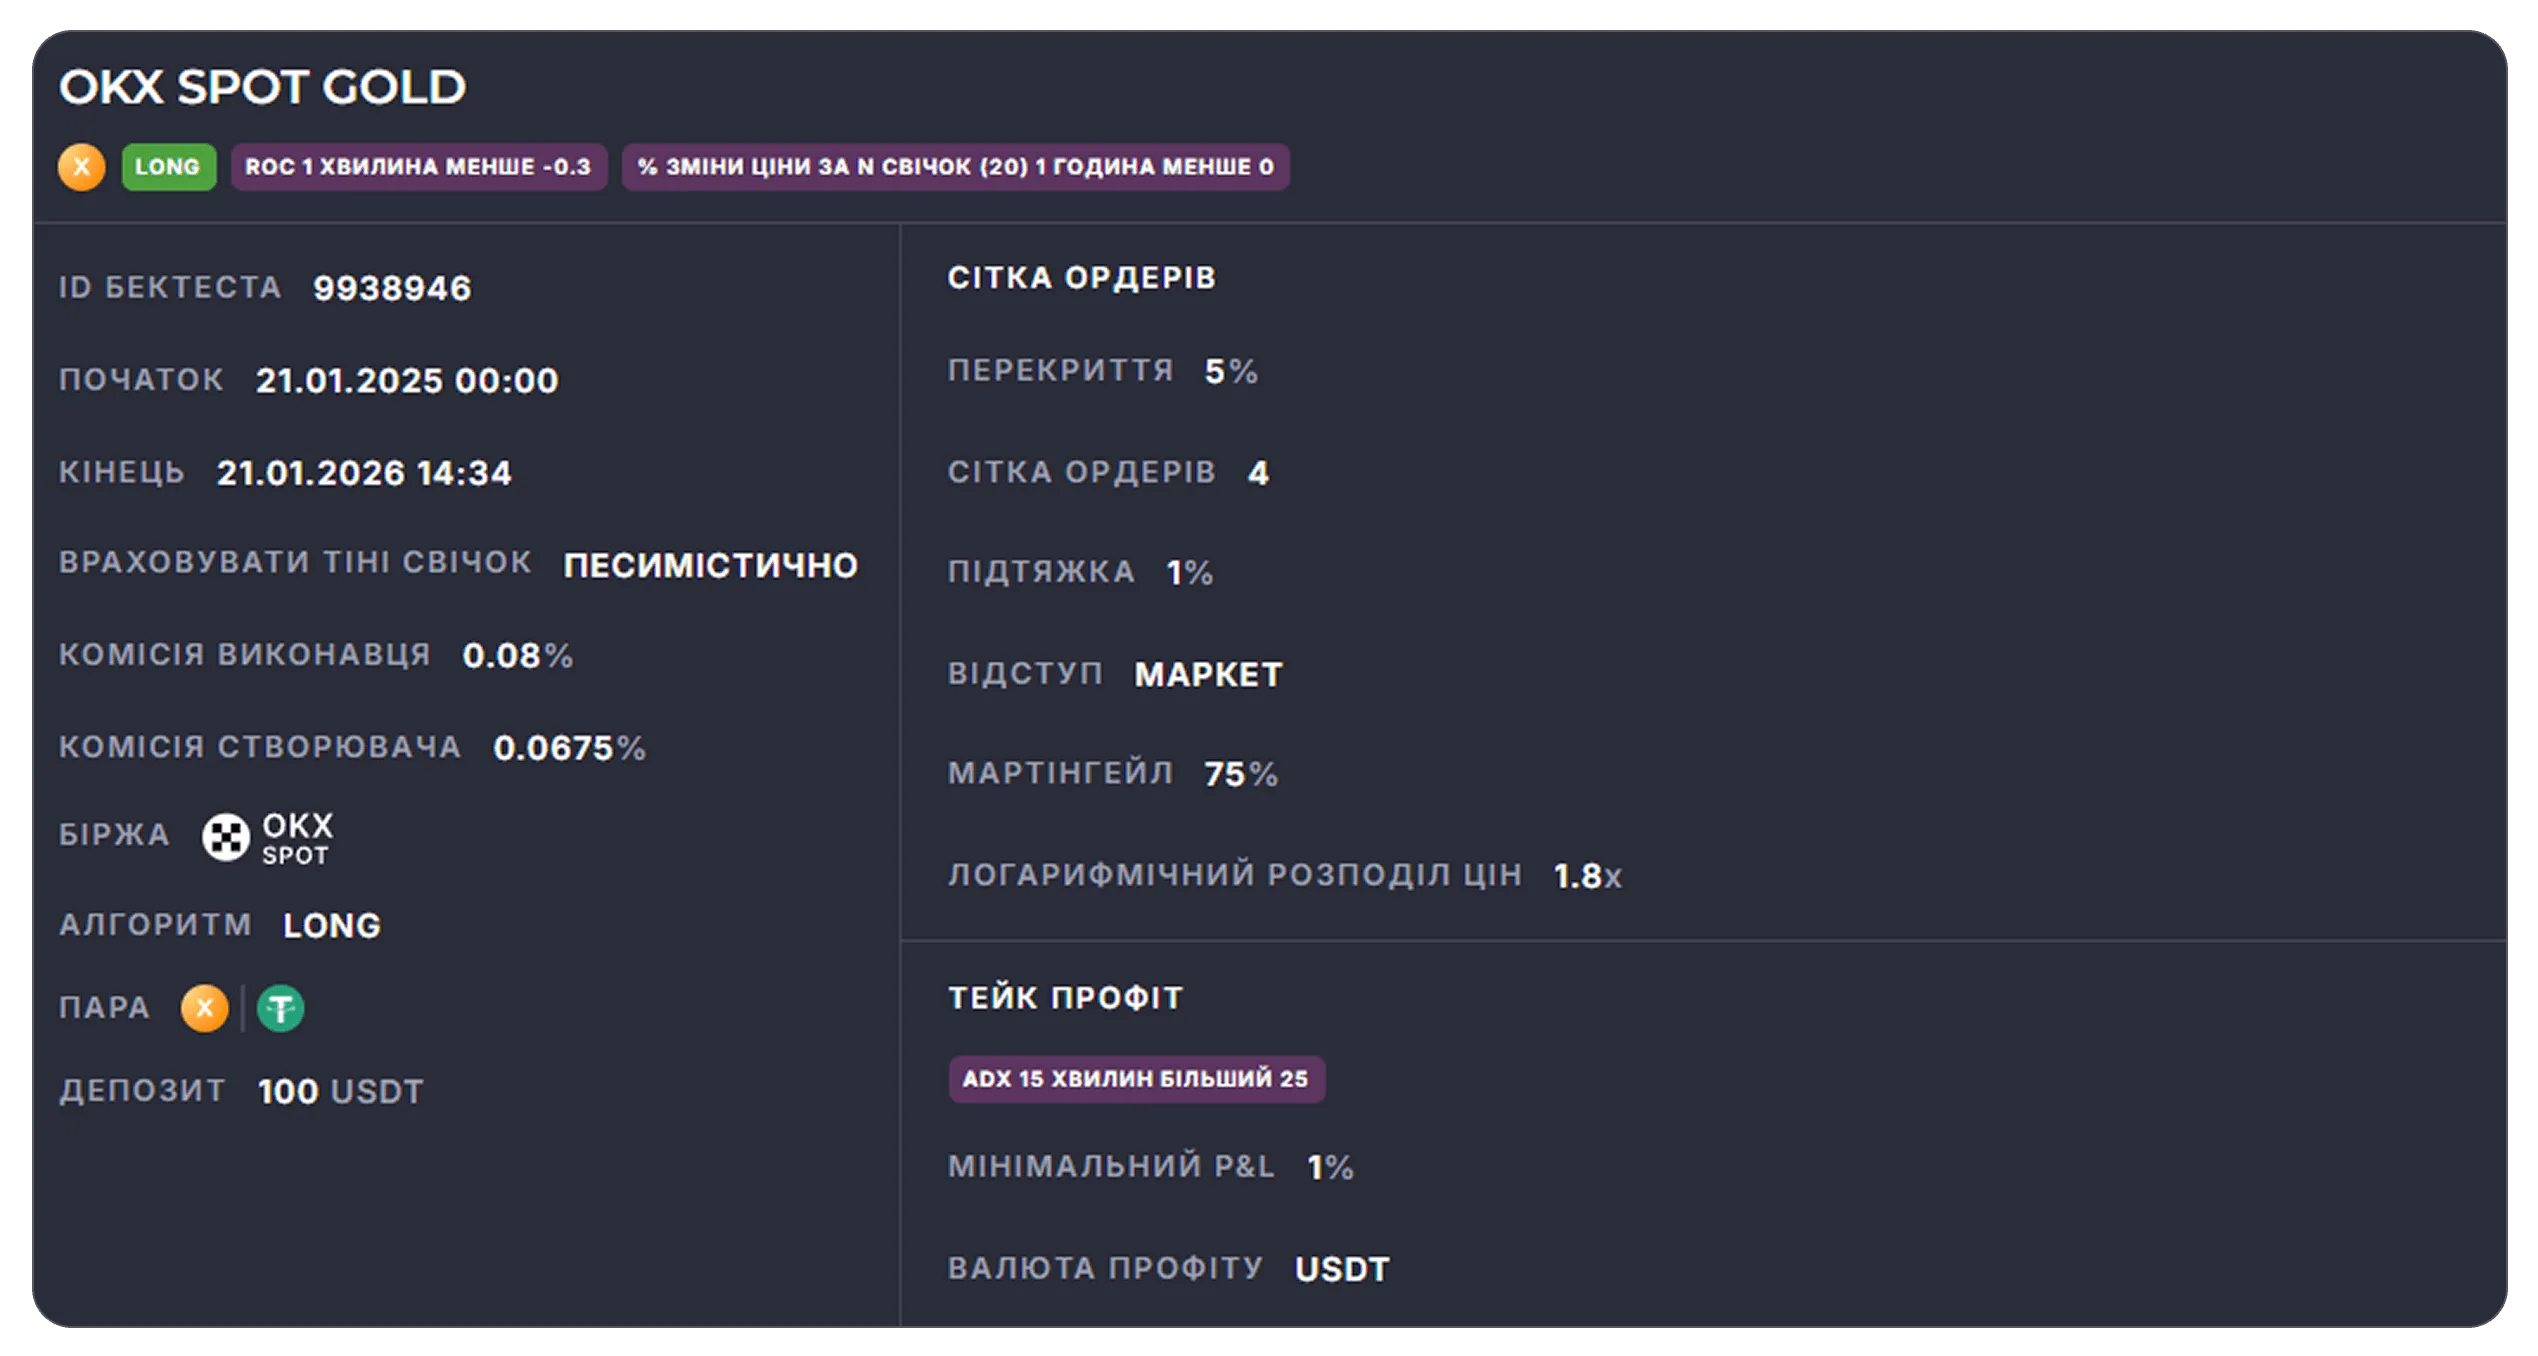Click the green LONG badge in header
Viewport: 2538px width, 1356px height.
pyautogui.click(x=169, y=167)
